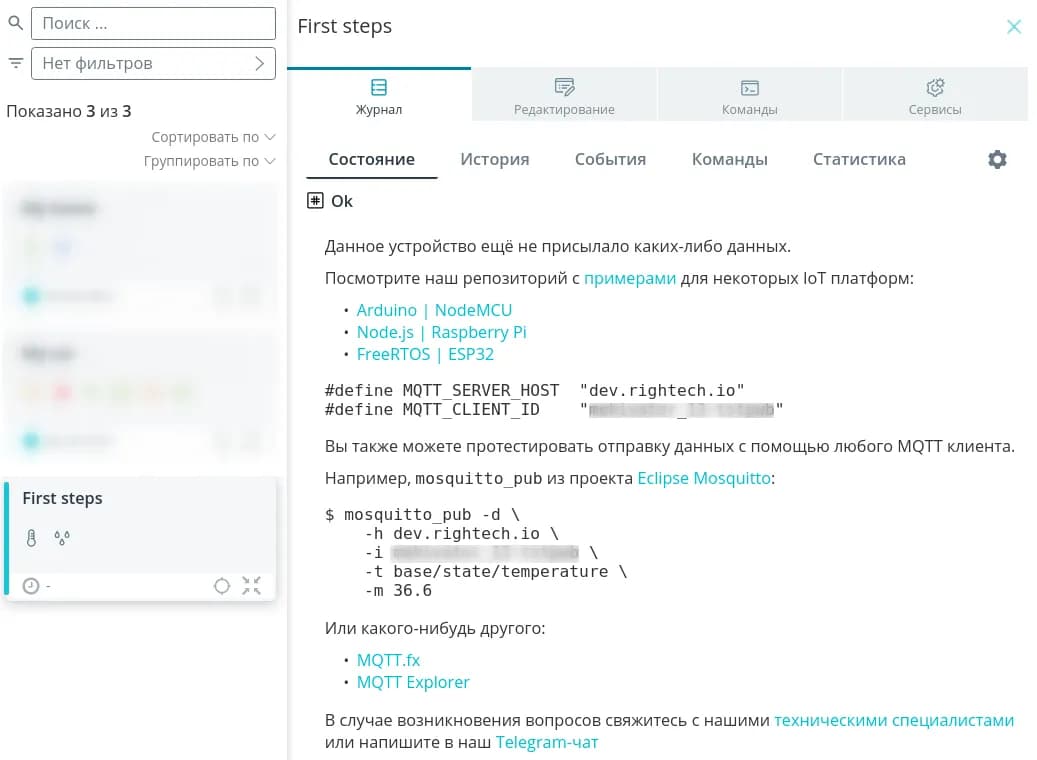Expand the Группировать по dropdown
This screenshot has height=760, width=1037.
click(208, 161)
